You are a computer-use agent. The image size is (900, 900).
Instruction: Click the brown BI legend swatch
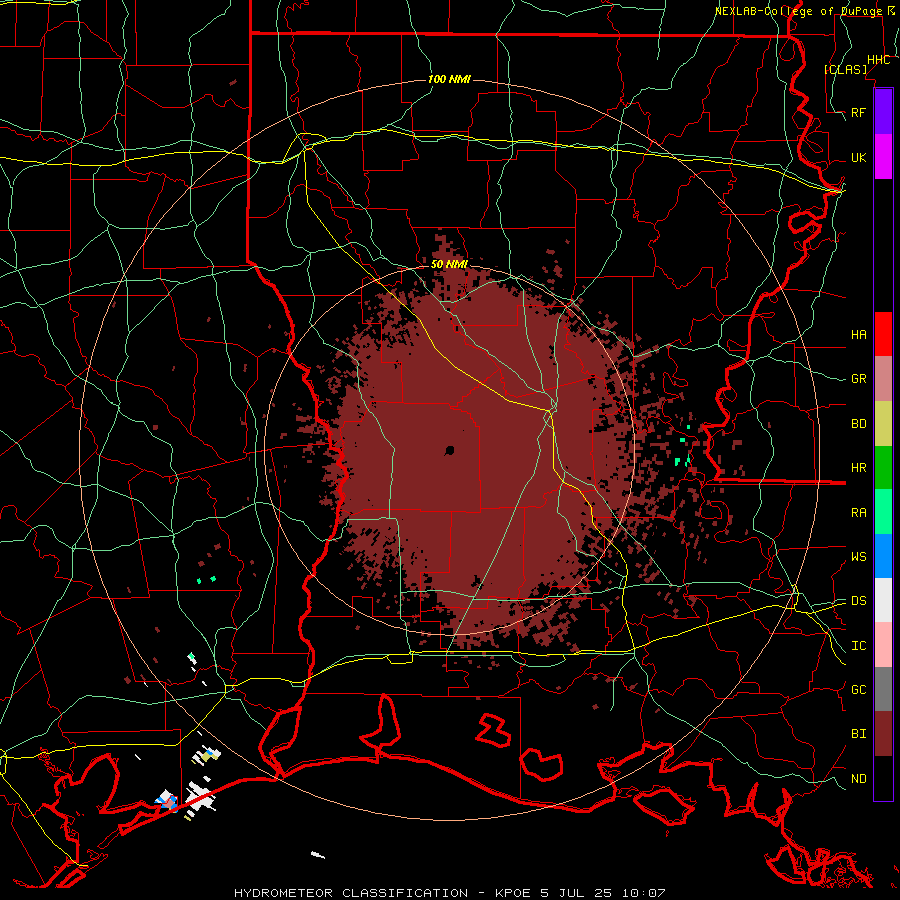[883, 734]
